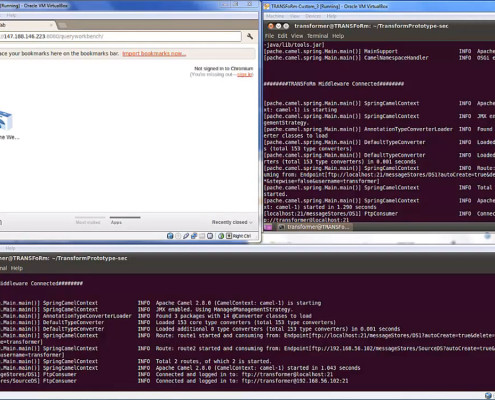The width and height of the screenshot is (495, 400).
Task: Open the web app icon on the new tab page
Action: (x=7, y=121)
